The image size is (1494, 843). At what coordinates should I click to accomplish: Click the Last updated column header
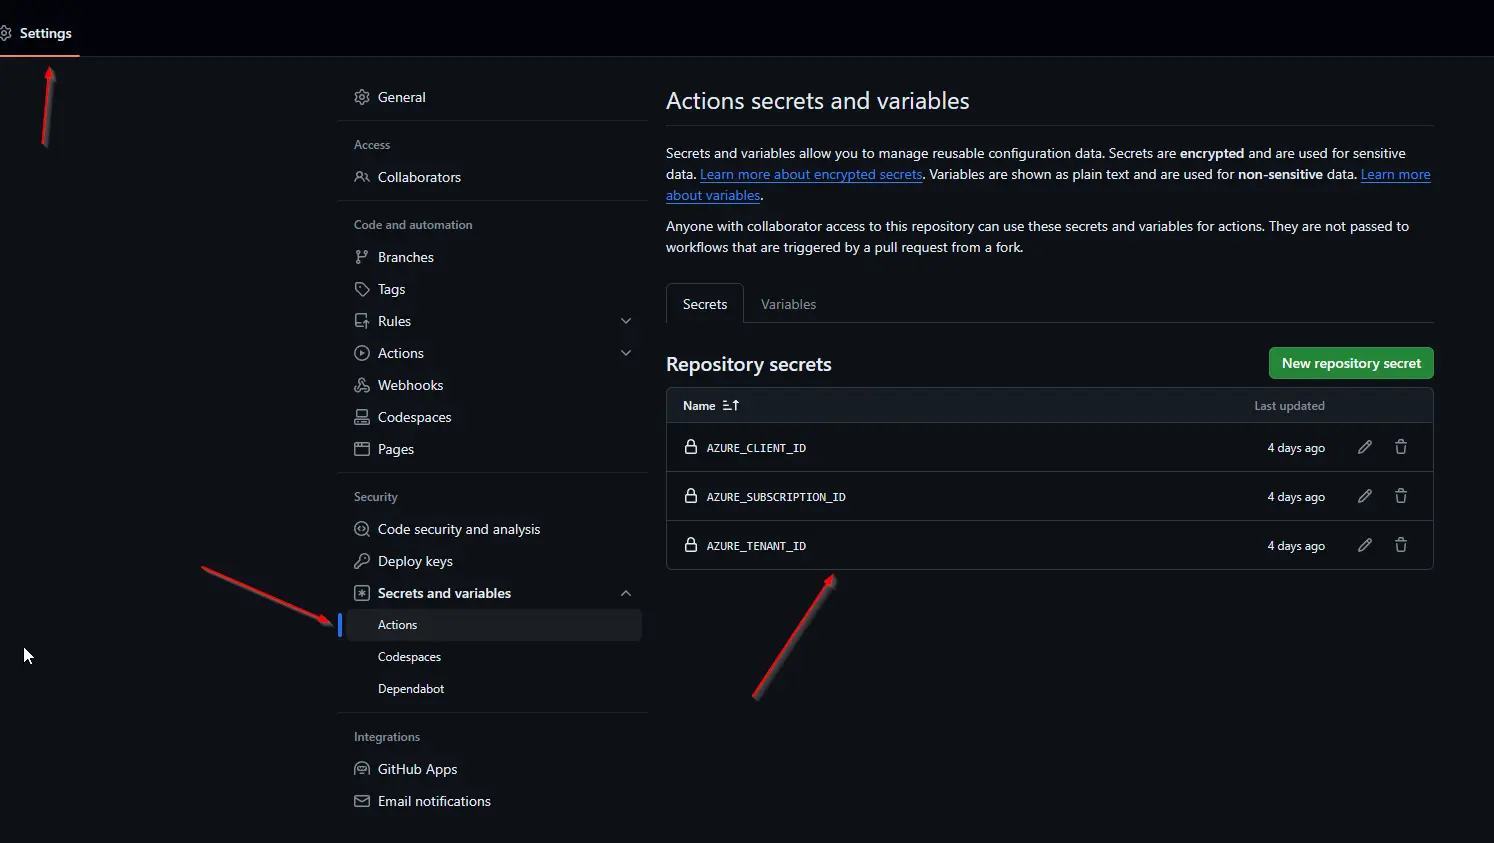pos(1289,405)
